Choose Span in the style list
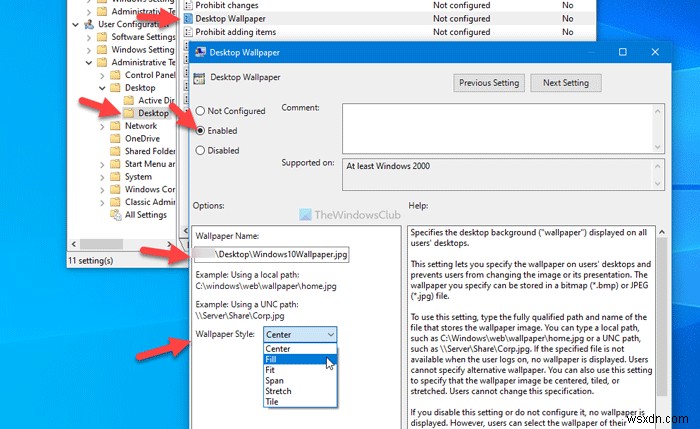Screen dimensions: 700x429 (300, 380)
